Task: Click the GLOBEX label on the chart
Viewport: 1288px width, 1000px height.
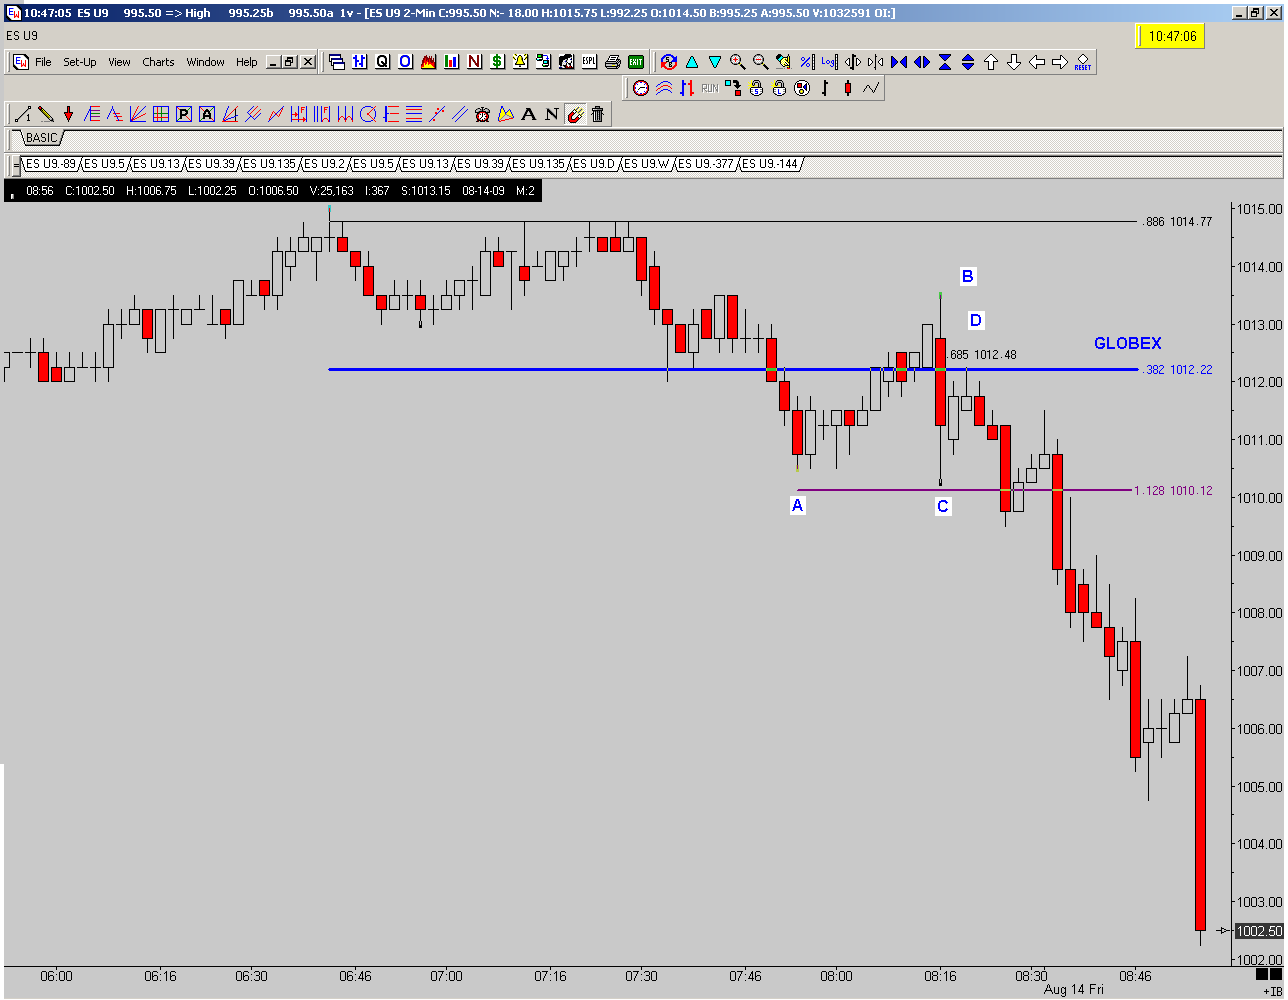Action: [1127, 343]
